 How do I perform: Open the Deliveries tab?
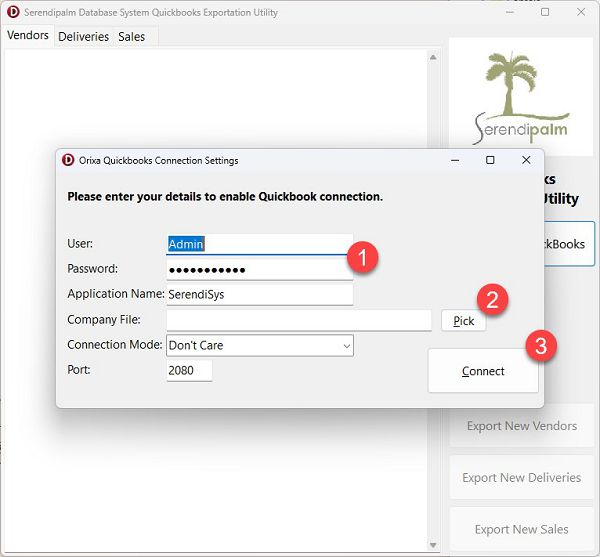click(x=83, y=37)
